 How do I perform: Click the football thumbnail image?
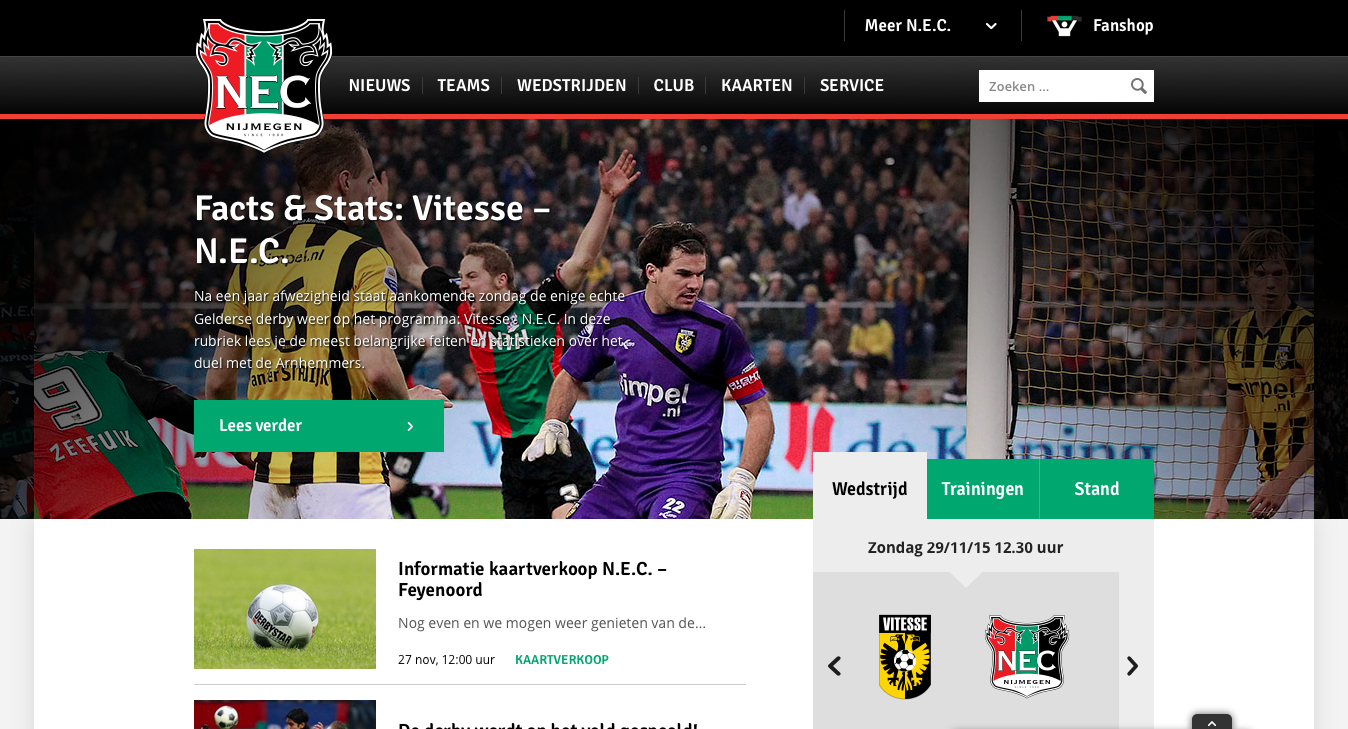(x=284, y=609)
